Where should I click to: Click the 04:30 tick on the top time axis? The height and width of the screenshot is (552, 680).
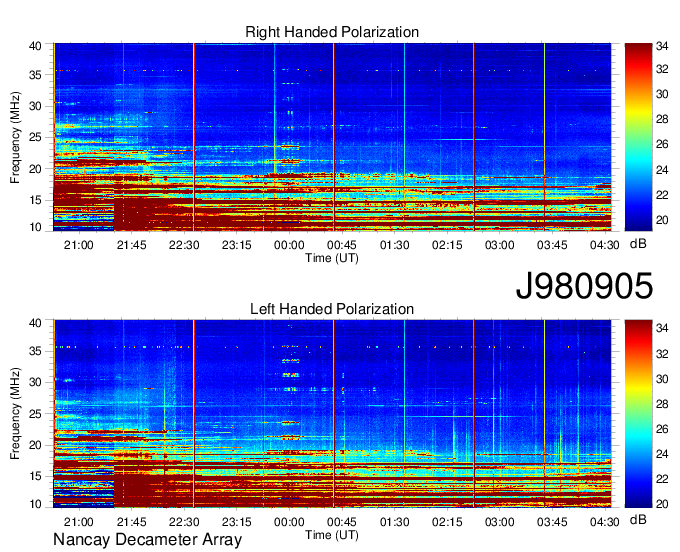[x=605, y=245]
